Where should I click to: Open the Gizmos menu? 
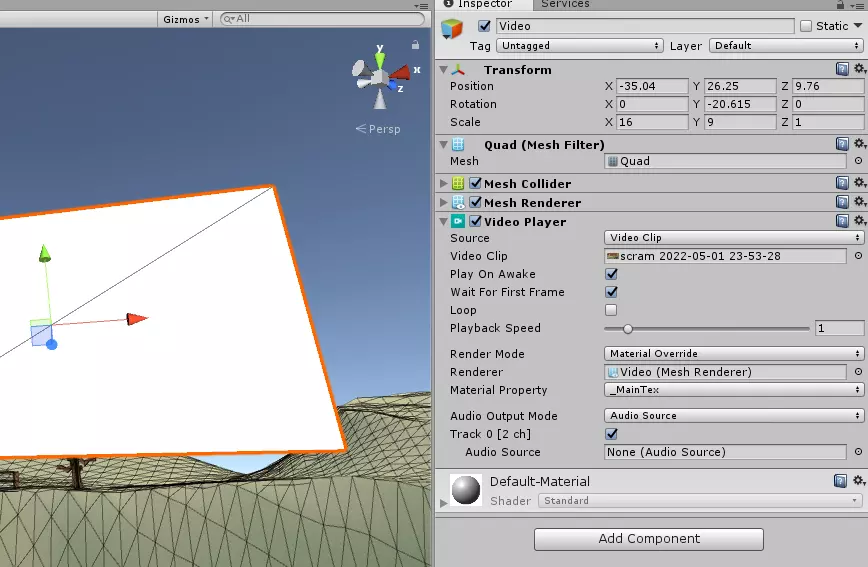[x=186, y=19]
